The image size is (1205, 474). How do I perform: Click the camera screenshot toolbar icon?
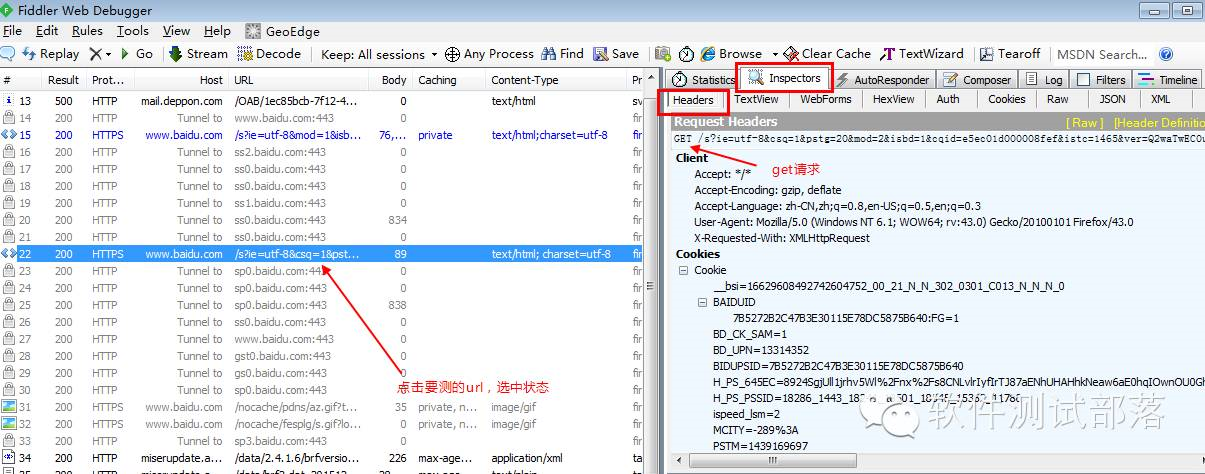coord(663,54)
